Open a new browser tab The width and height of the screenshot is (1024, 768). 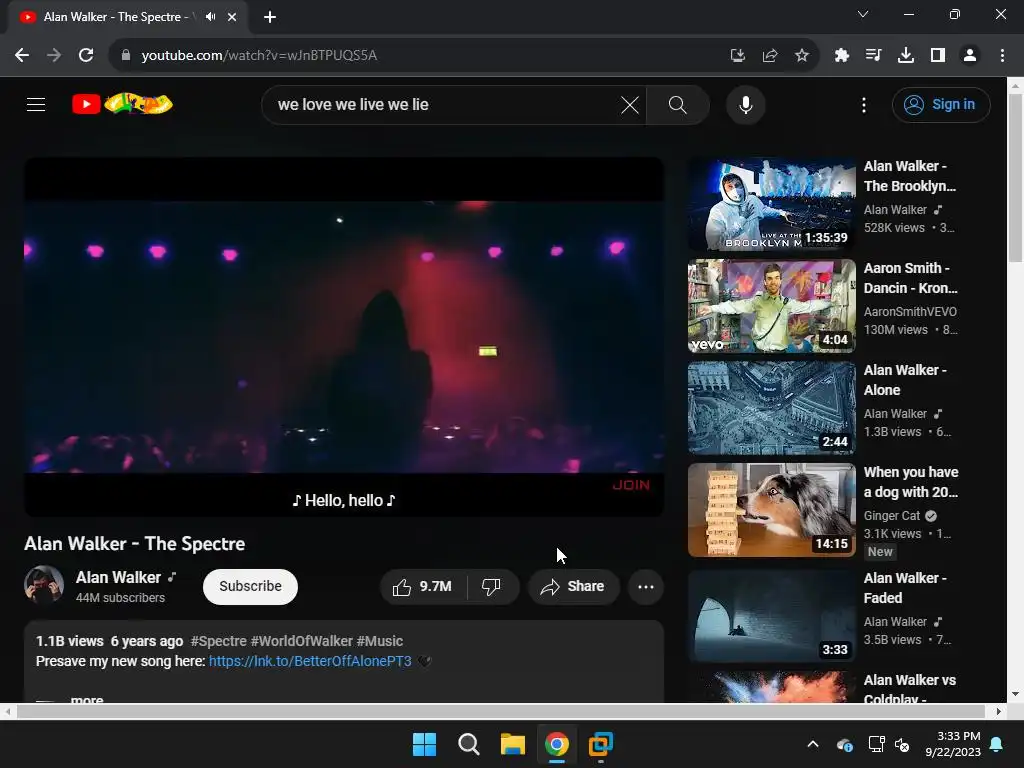[x=270, y=17]
